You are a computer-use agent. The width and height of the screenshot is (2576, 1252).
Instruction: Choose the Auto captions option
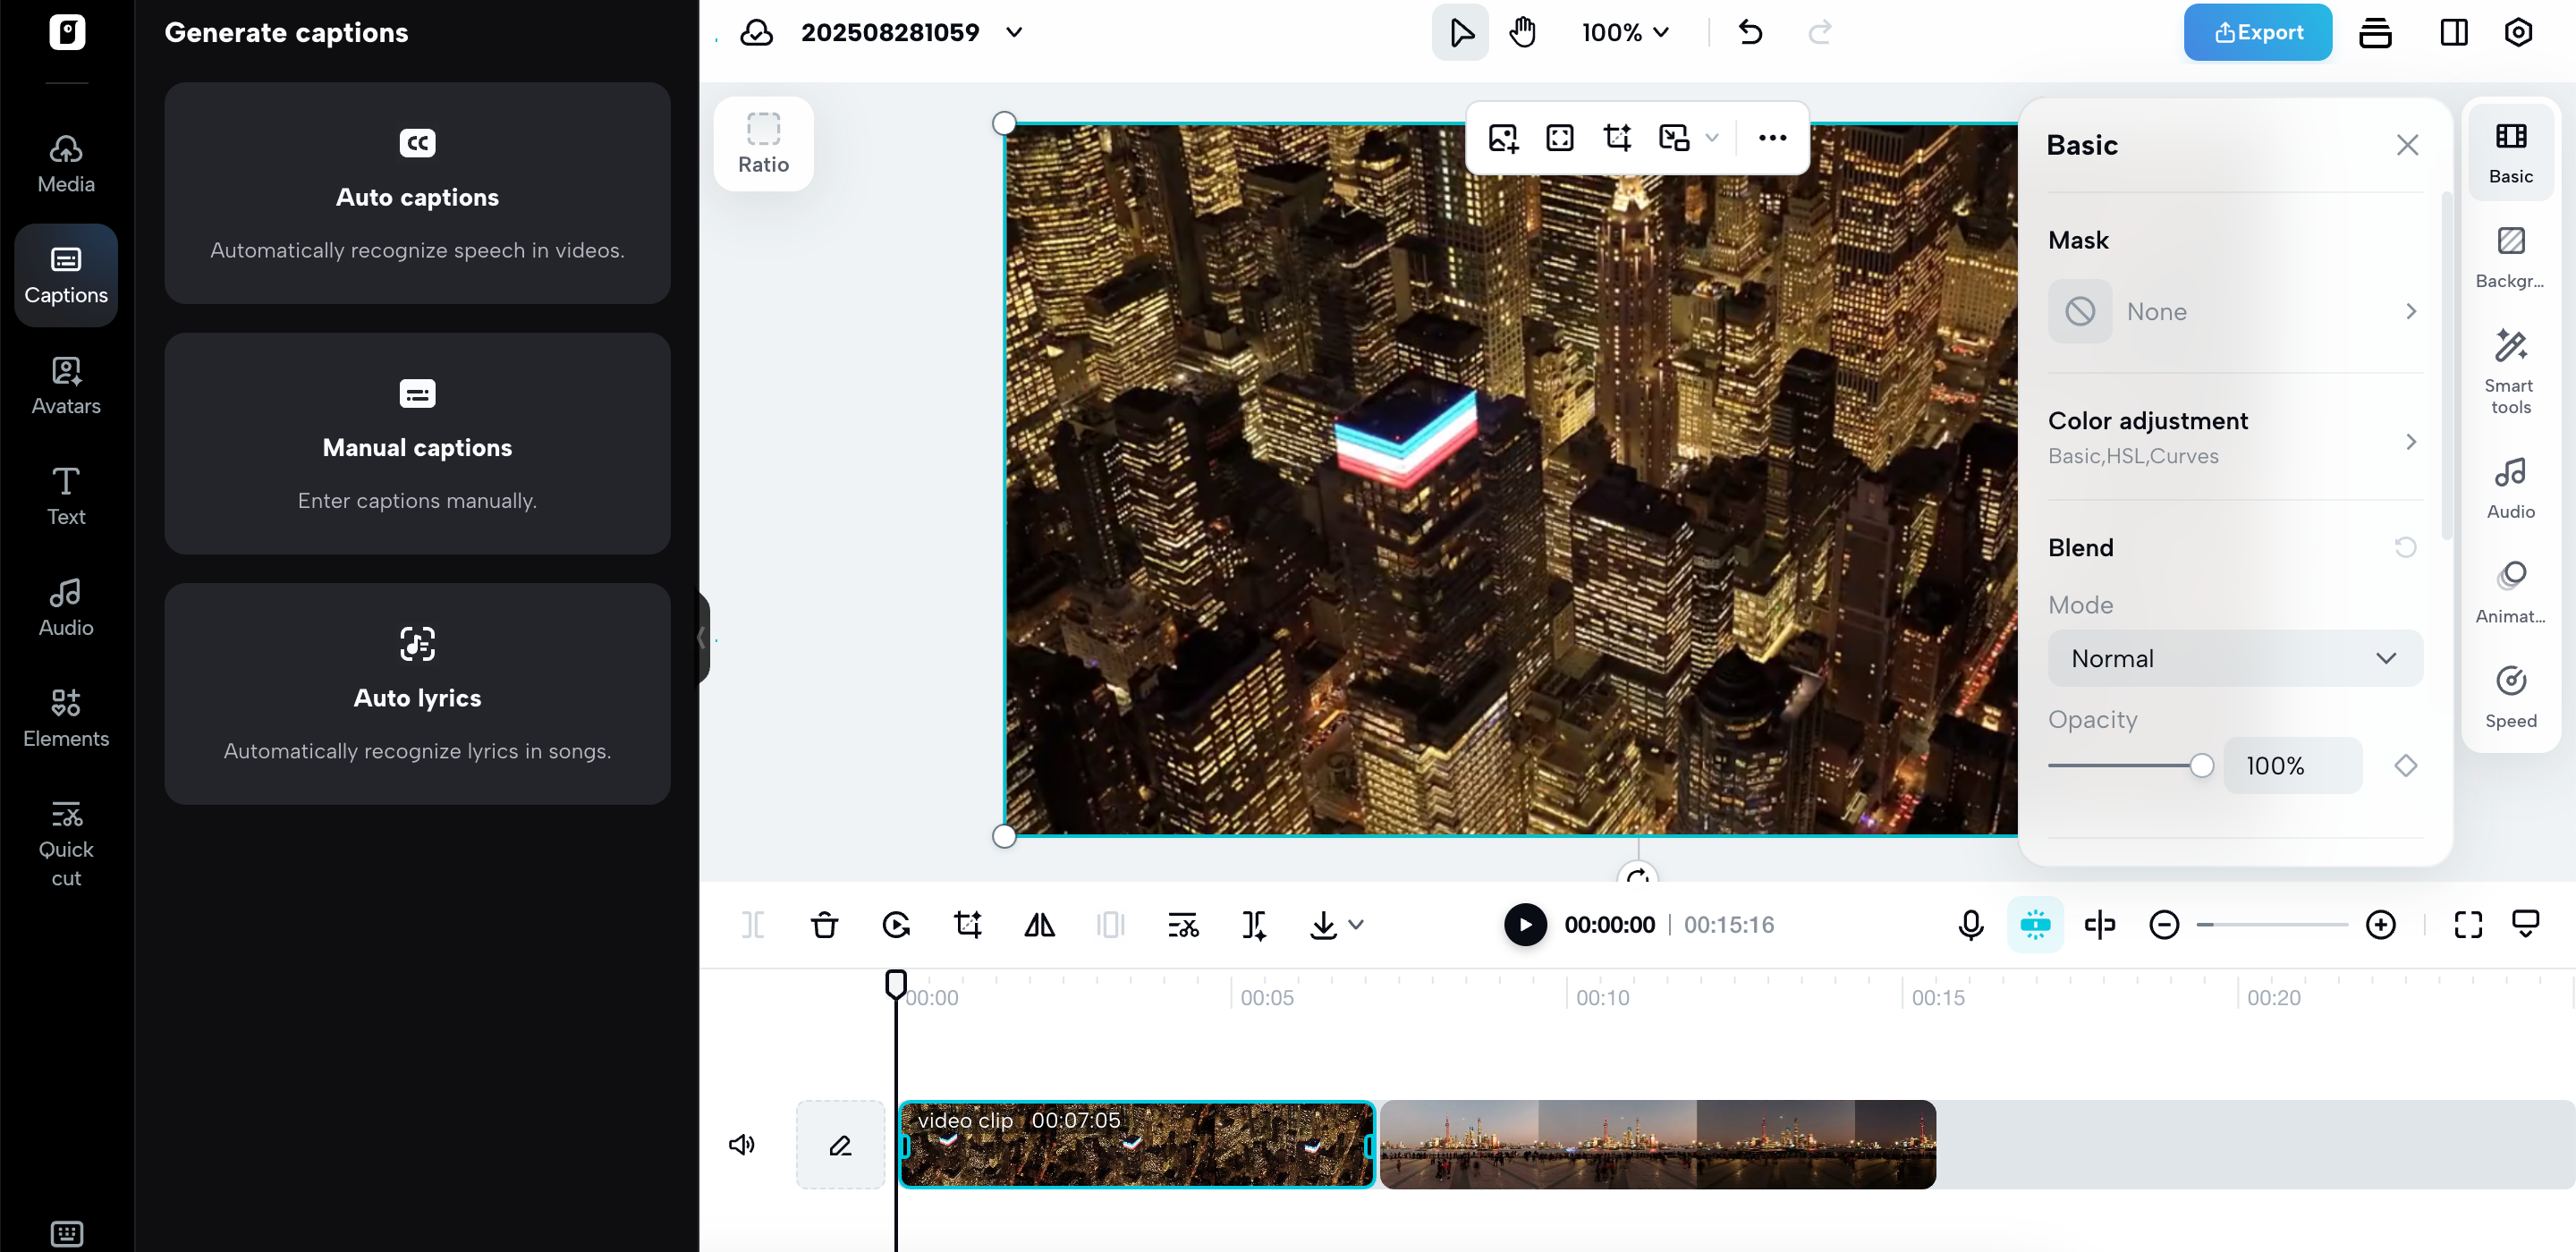coord(417,194)
